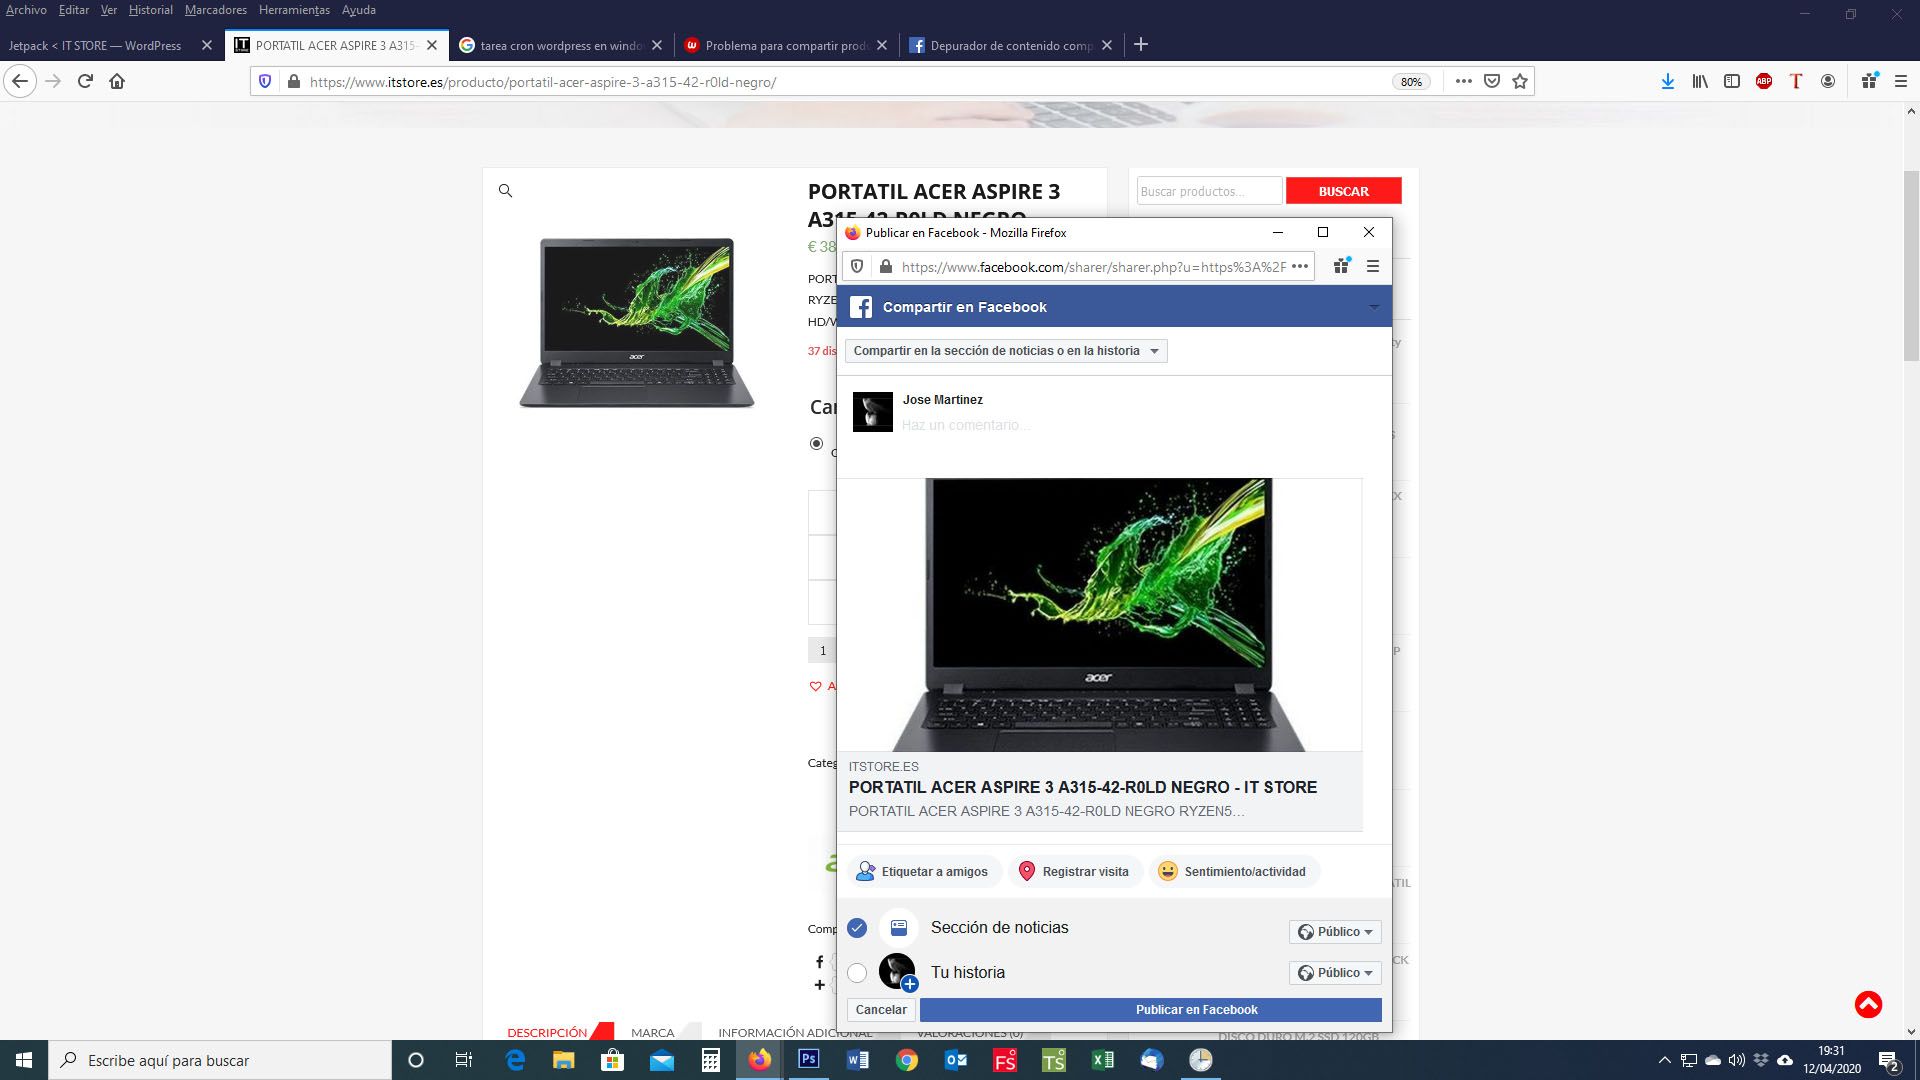Screen dimensions: 1920x1080
Task: Select the Tu historia option
Action: [857, 973]
